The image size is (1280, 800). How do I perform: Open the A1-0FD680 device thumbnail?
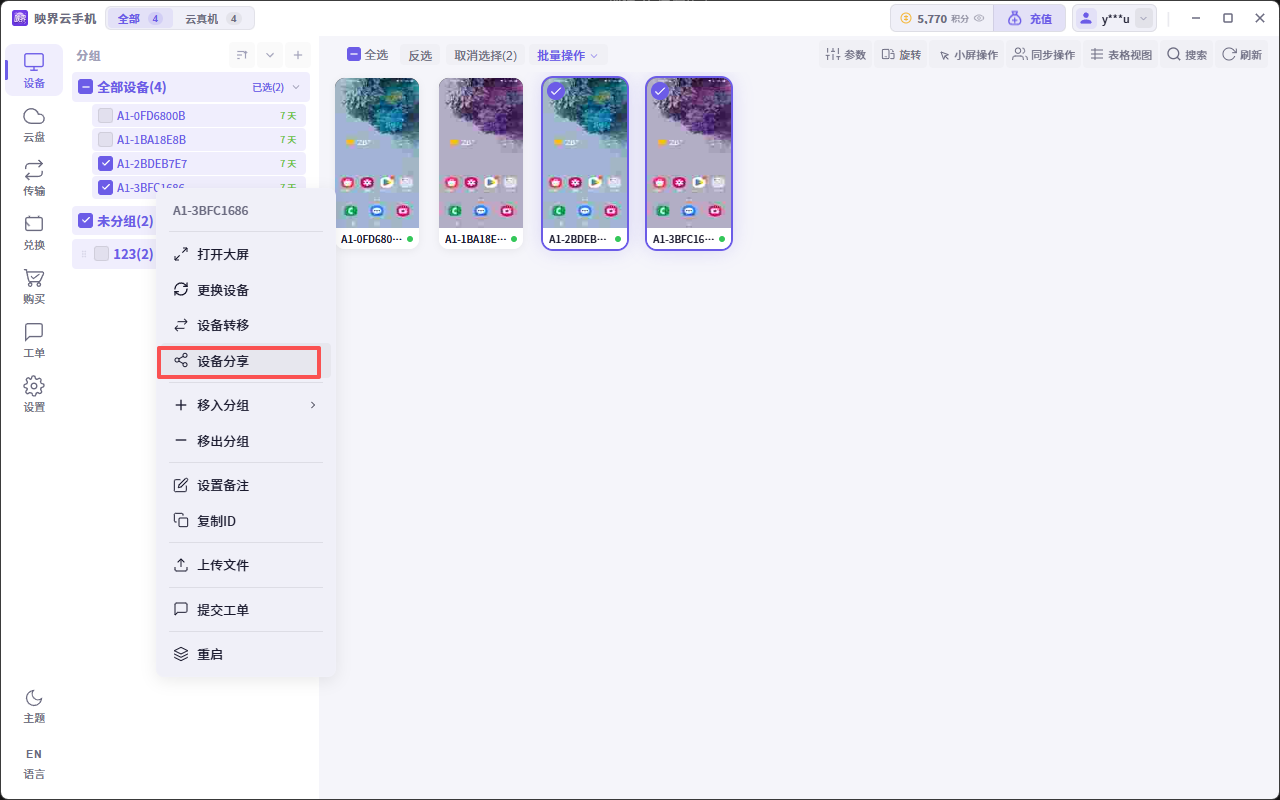coord(377,163)
